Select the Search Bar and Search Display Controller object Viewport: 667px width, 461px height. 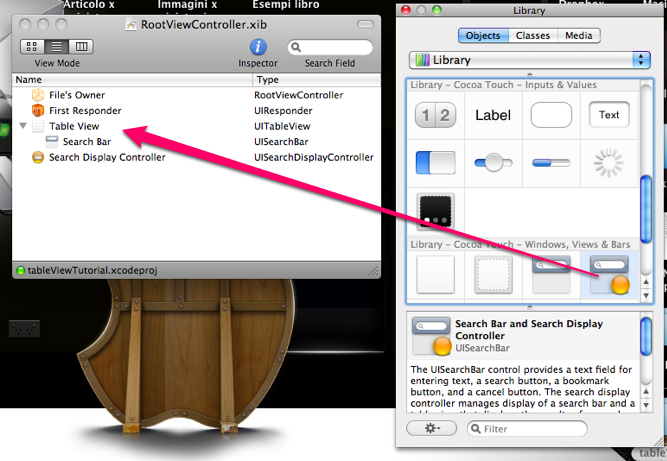[608, 275]
